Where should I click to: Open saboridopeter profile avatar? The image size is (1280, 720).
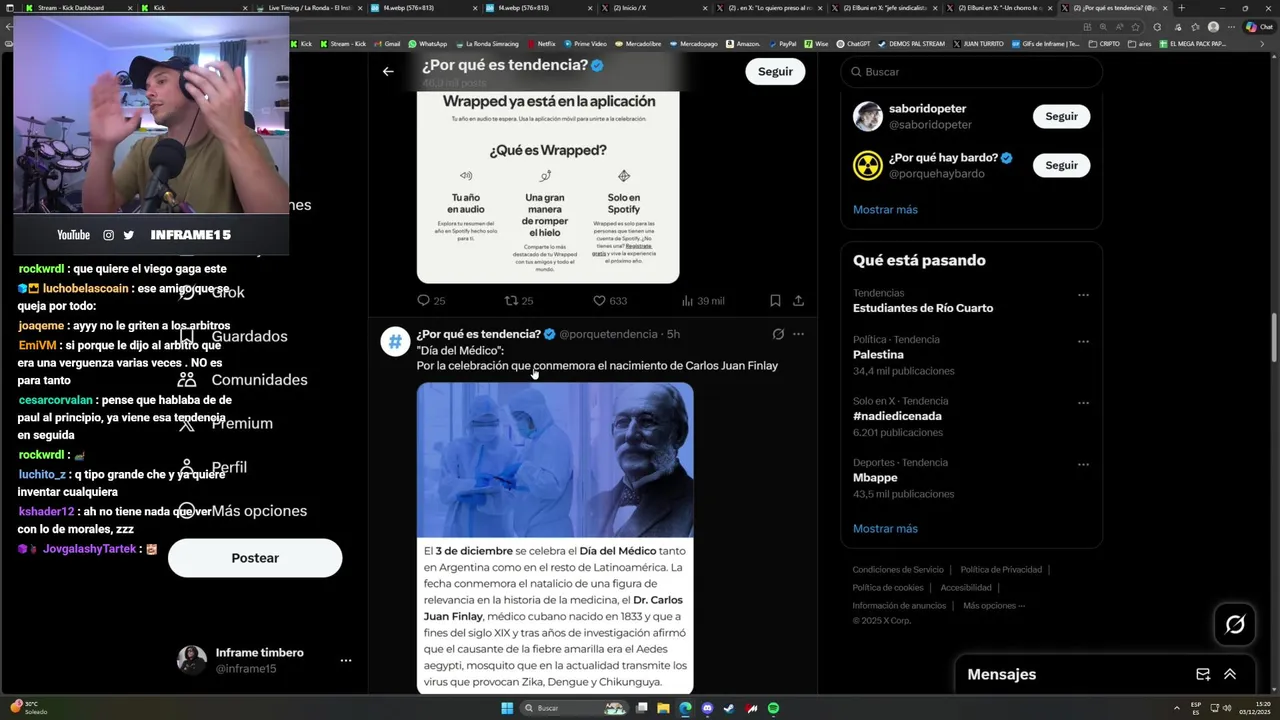coord(867,116)
